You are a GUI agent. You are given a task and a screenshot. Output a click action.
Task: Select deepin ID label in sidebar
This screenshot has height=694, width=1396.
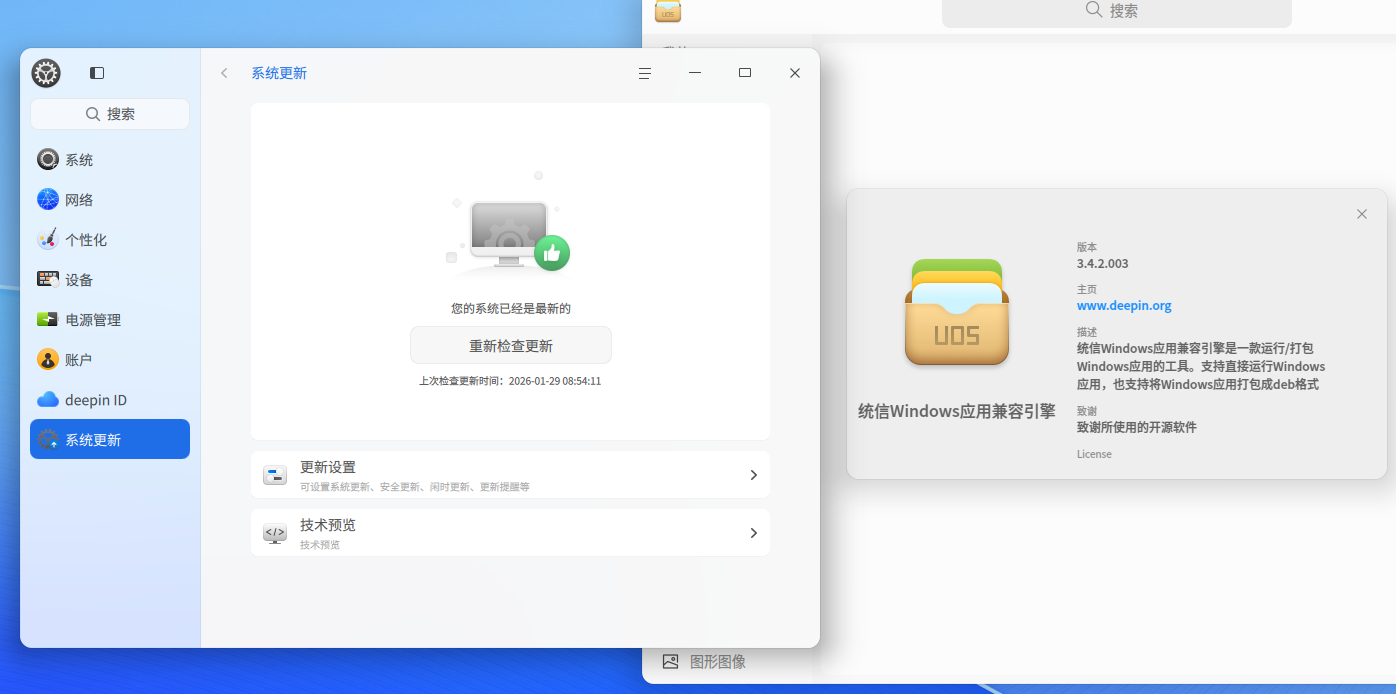pyautogui.click(x=96, y=400)
